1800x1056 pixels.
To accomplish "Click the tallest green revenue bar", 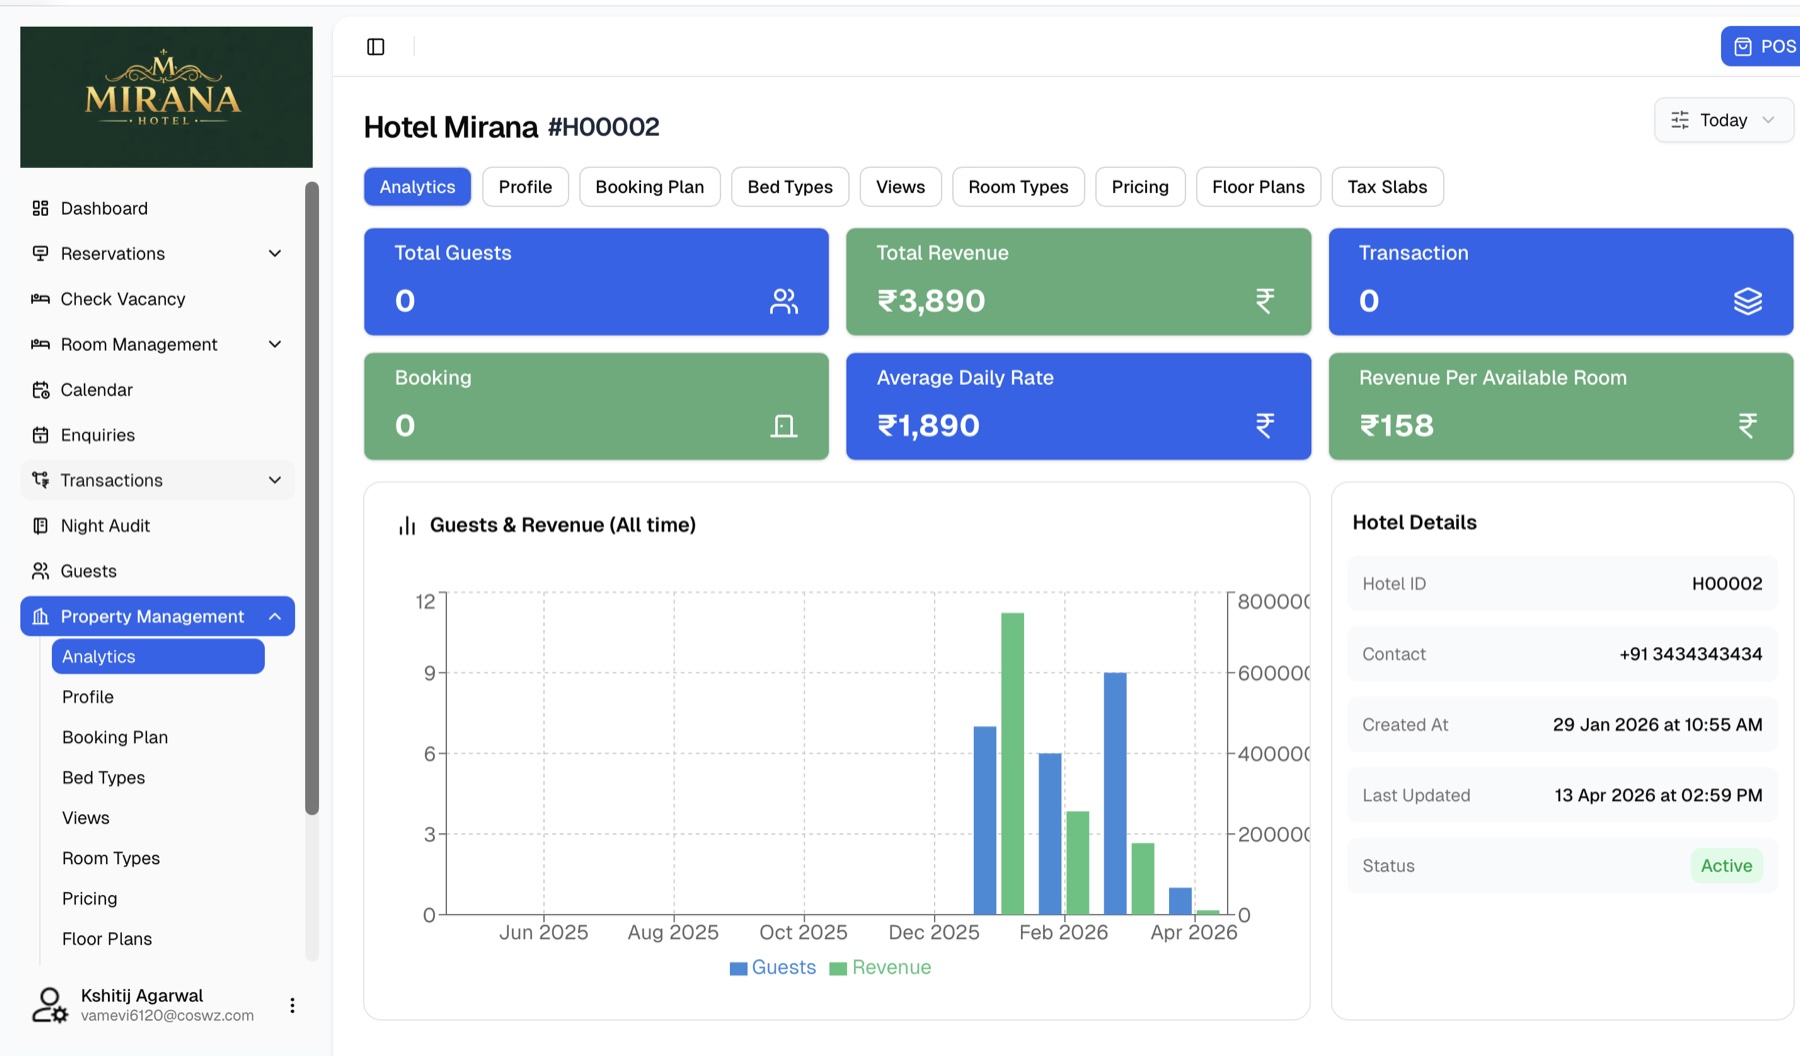I will 1012,763.
